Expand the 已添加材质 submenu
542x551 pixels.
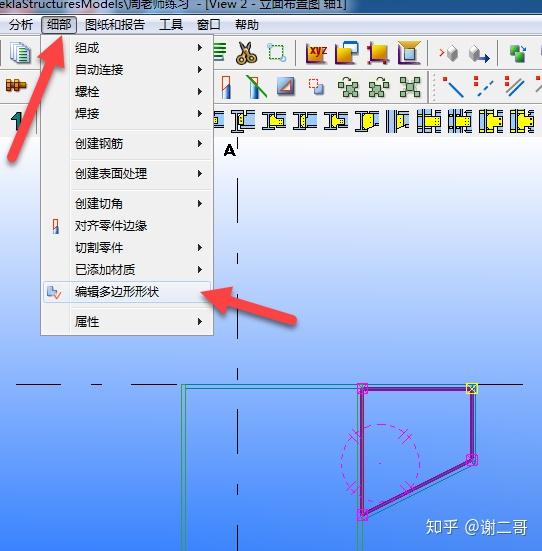(x=127, y=270)
